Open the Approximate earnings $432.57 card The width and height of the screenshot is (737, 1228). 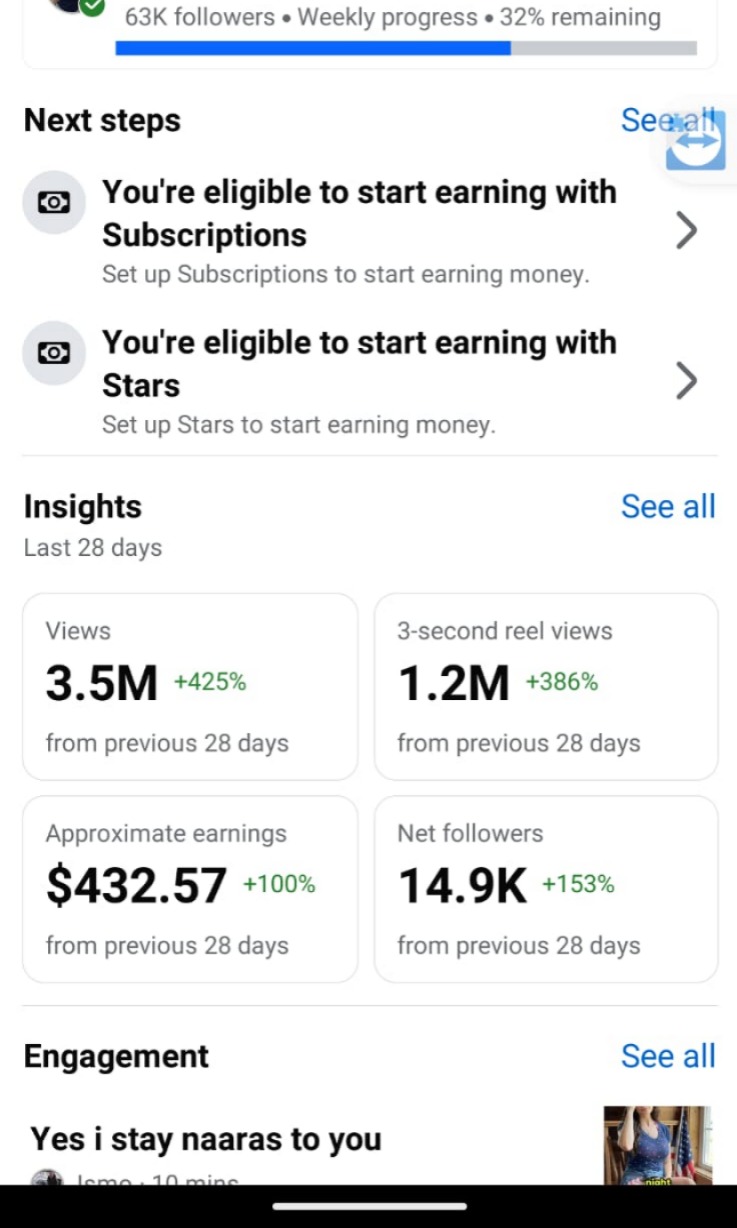click(190, 889)
